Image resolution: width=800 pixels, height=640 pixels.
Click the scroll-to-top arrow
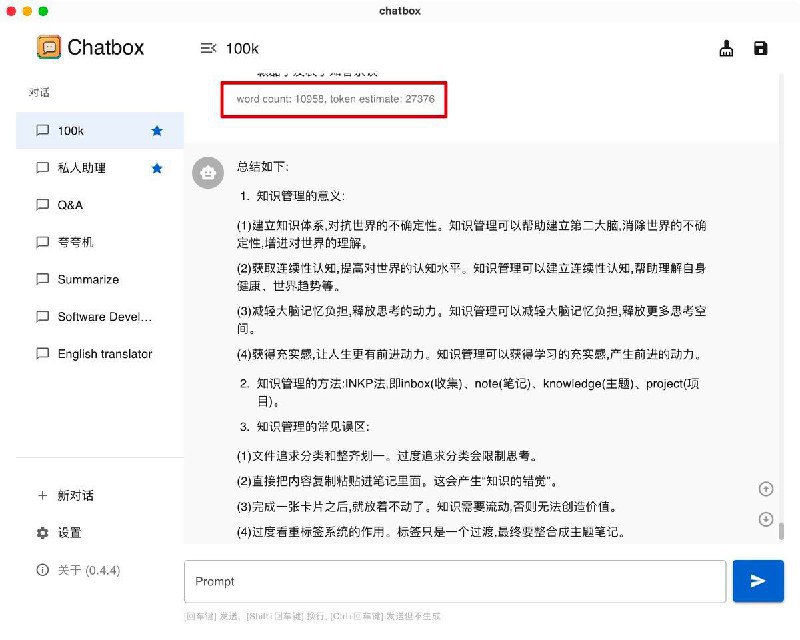pyautogui.click(x=766, y=489)
